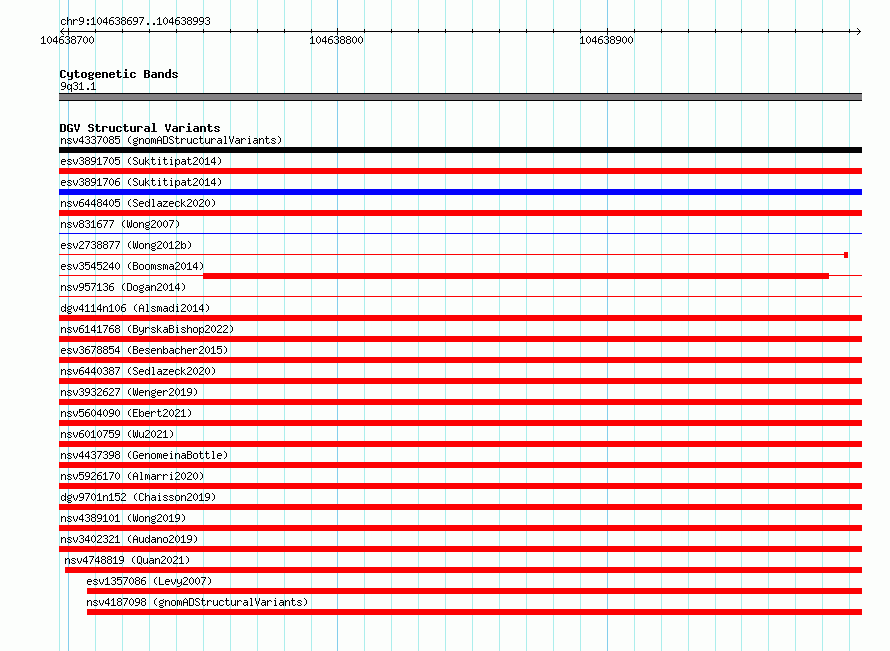This screenshot has height=651, width=890.
Task: Click the black nsv4337085 gnomAD variant bar
Action: pos(460,150)
